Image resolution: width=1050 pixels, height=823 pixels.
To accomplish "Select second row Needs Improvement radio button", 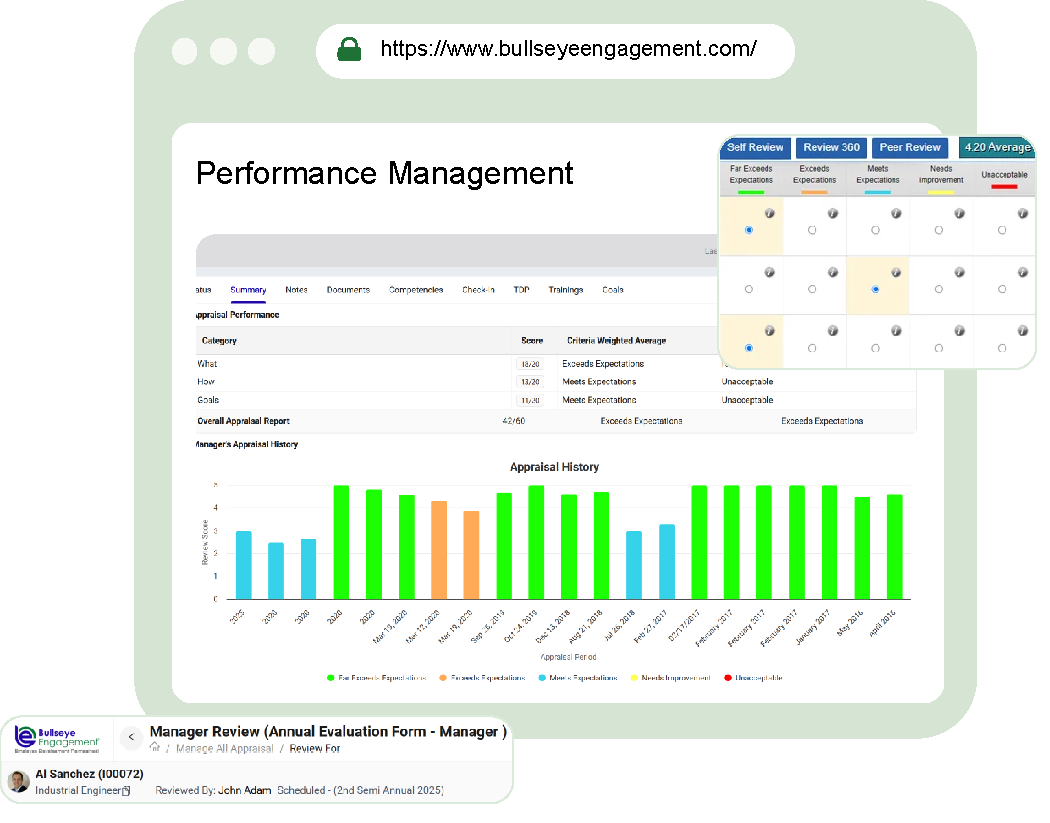I will pos(938,289).
